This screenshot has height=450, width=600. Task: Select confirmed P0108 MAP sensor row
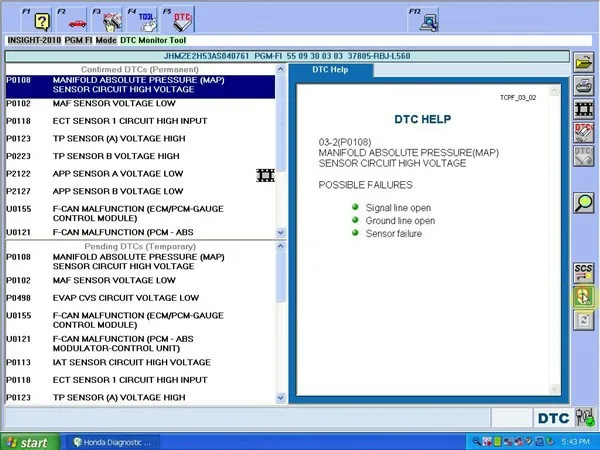(140, 85)
